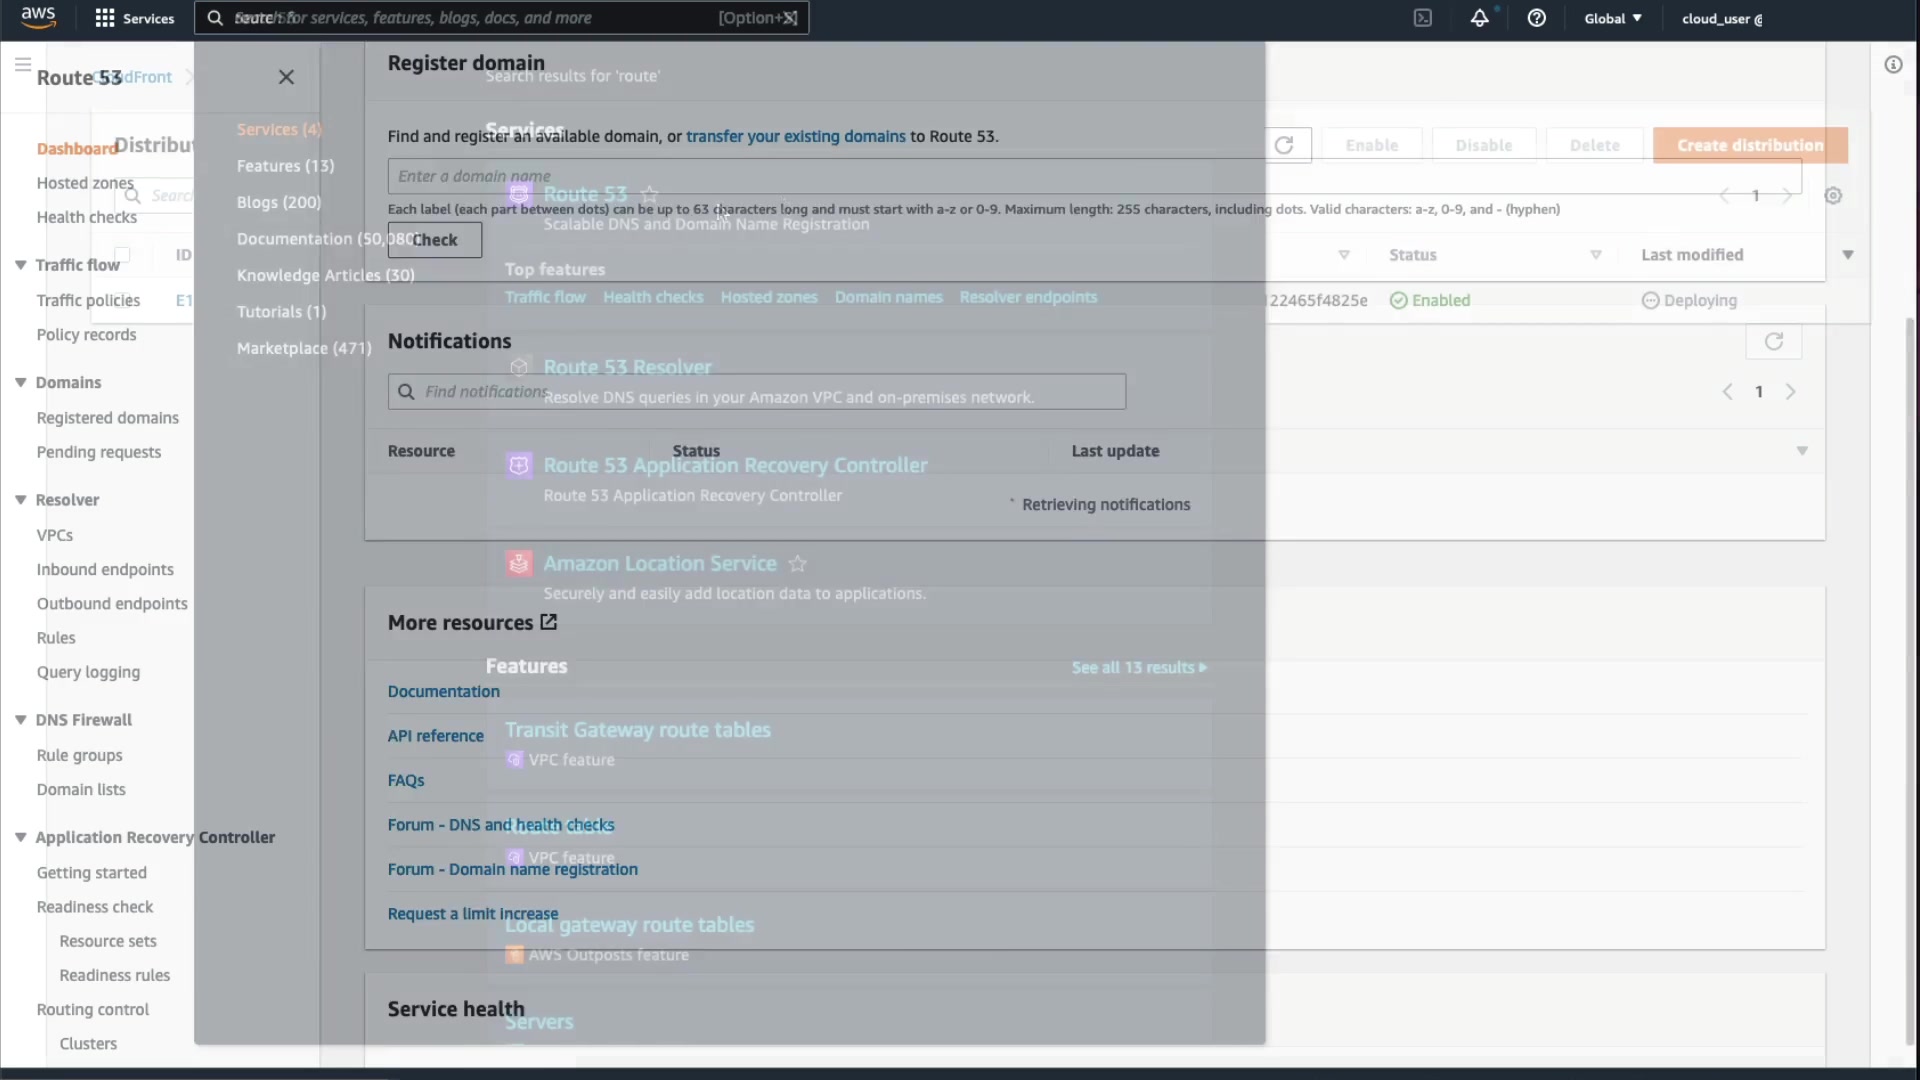Click the Check domain button
Viewport: 1920px width, 1080px height.
point(435,240)
